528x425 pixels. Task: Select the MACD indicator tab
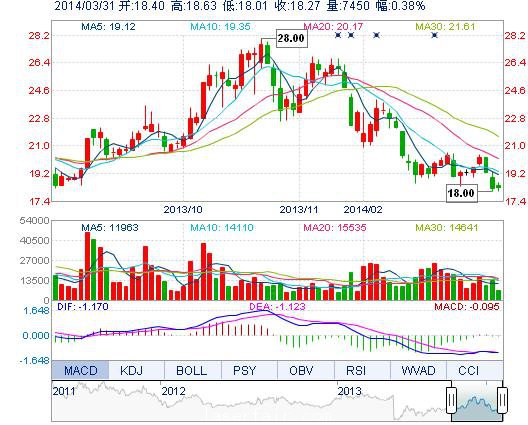(x=80, y=370)
